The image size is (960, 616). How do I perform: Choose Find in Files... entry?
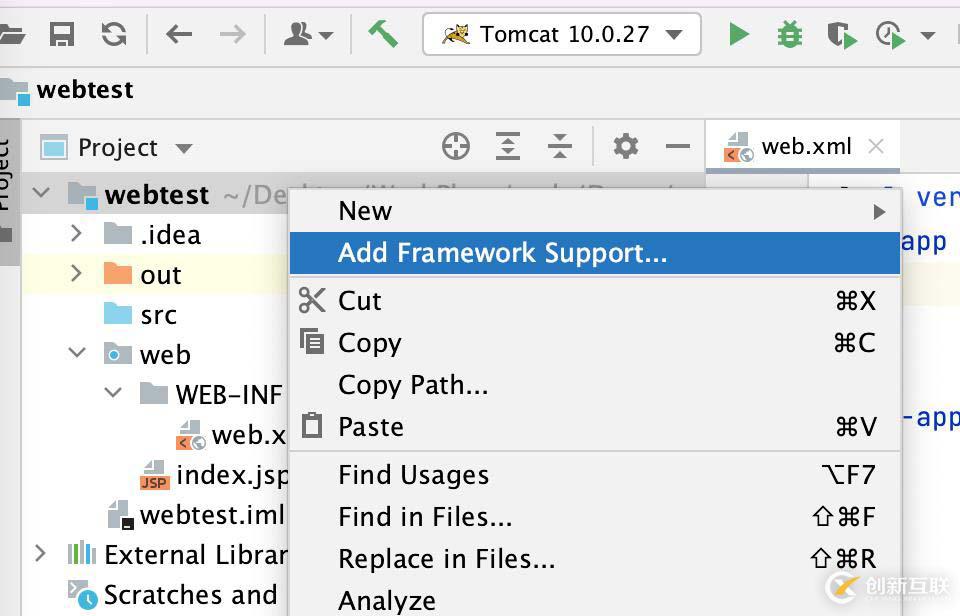pos(594,517)
